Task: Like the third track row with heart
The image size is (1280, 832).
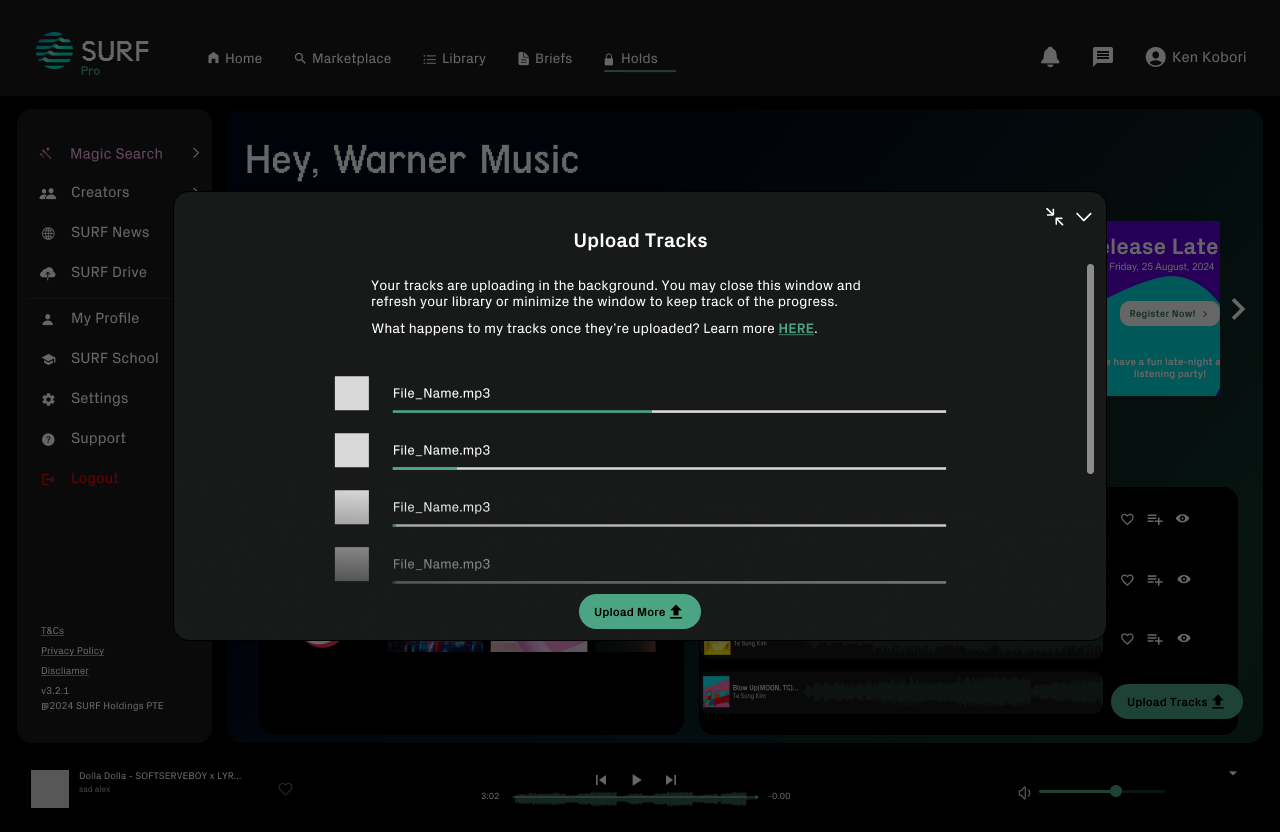Action: tap(1127, 639)
